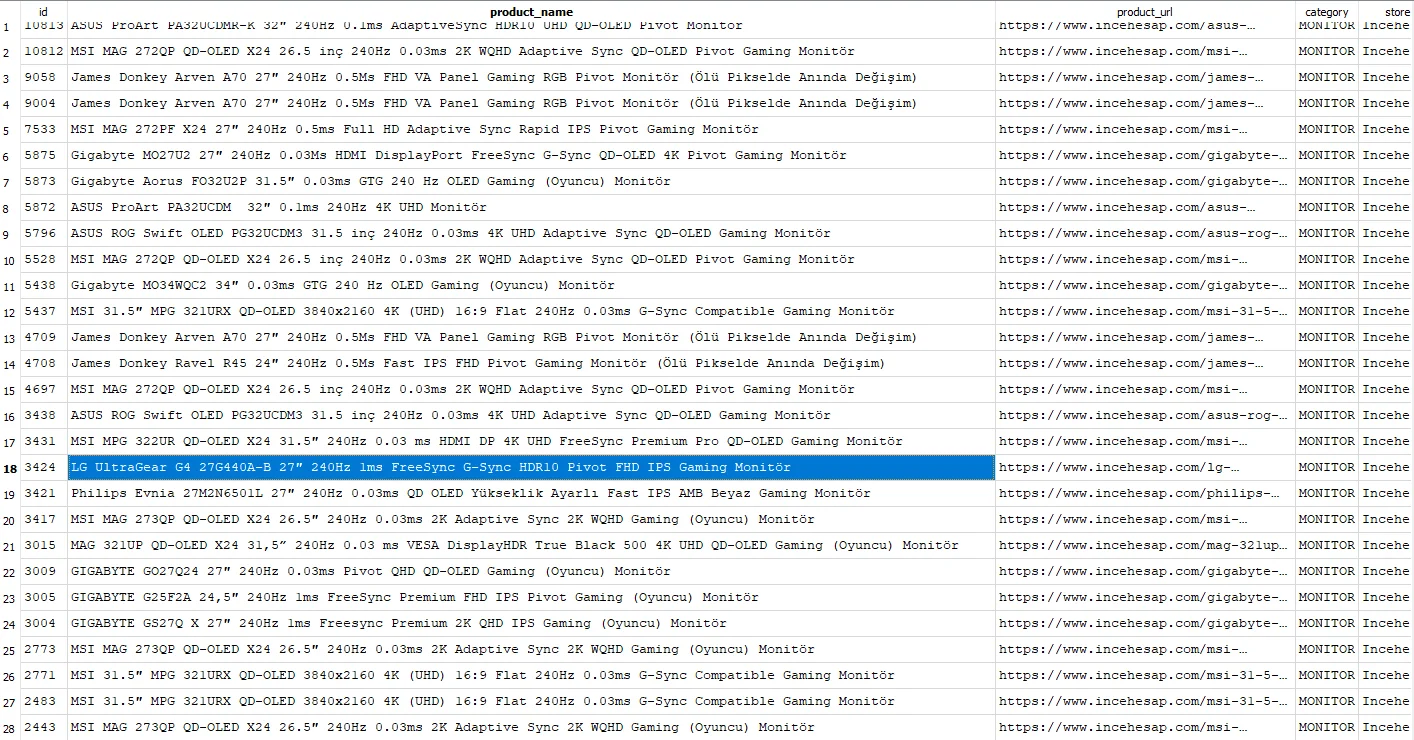Select the philips product URL cell
Screen dimensions: 1414x740
(x=1145, y=493)
